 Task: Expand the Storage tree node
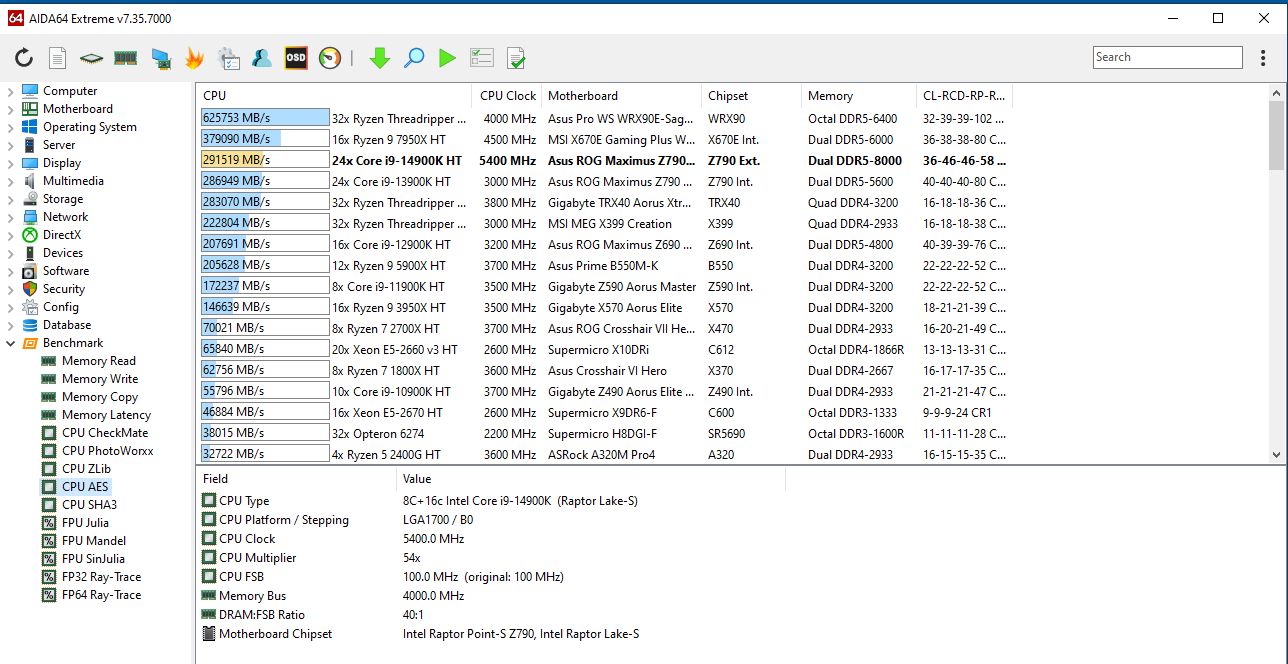click(10, 199)
